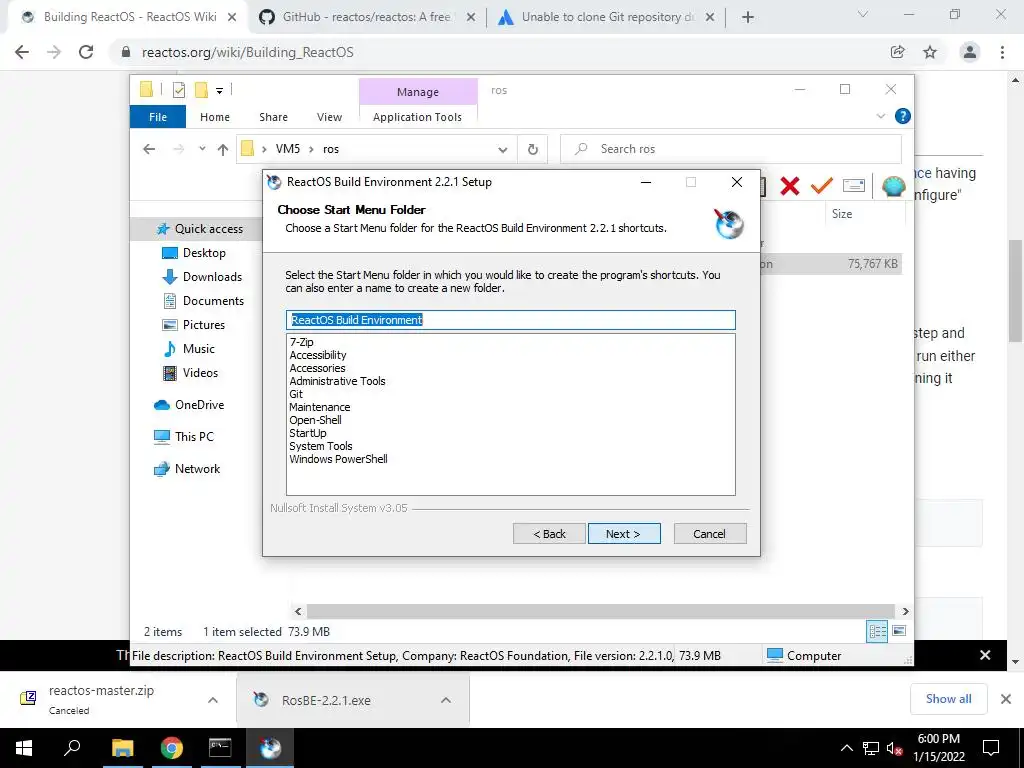The width and height of the screenshot is (1024, 768).
Task: Click the orange checkmark icon in Explorer toolbar
Action: pyautogui.click(x=822, y=186)
